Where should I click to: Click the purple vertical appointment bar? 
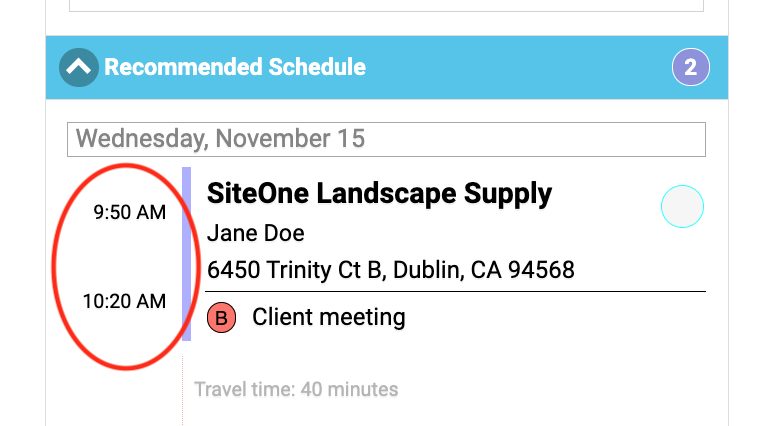[x=187, y=254]
